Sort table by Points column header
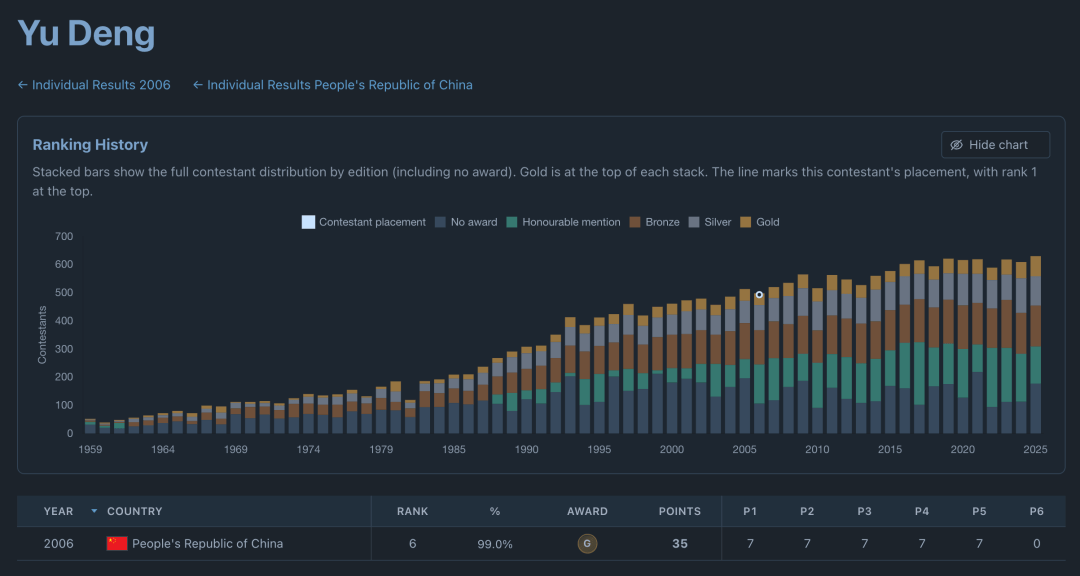Image resolution: width=1080 pixels, height=576 pixels. 680,511
